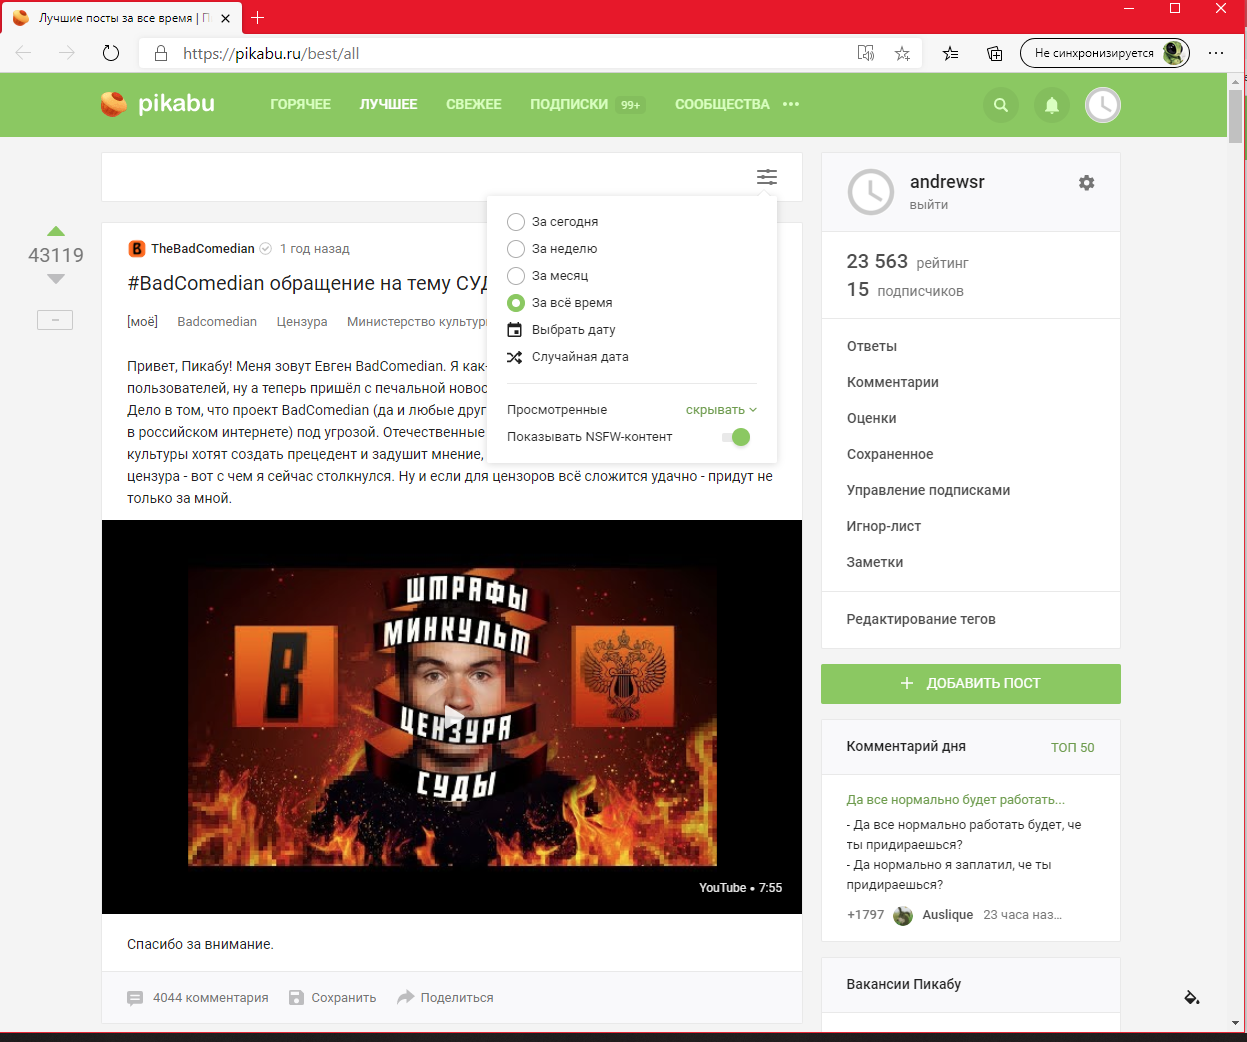
Task: Click the filter settings sliders icon
Action: (x=767, y=177)
